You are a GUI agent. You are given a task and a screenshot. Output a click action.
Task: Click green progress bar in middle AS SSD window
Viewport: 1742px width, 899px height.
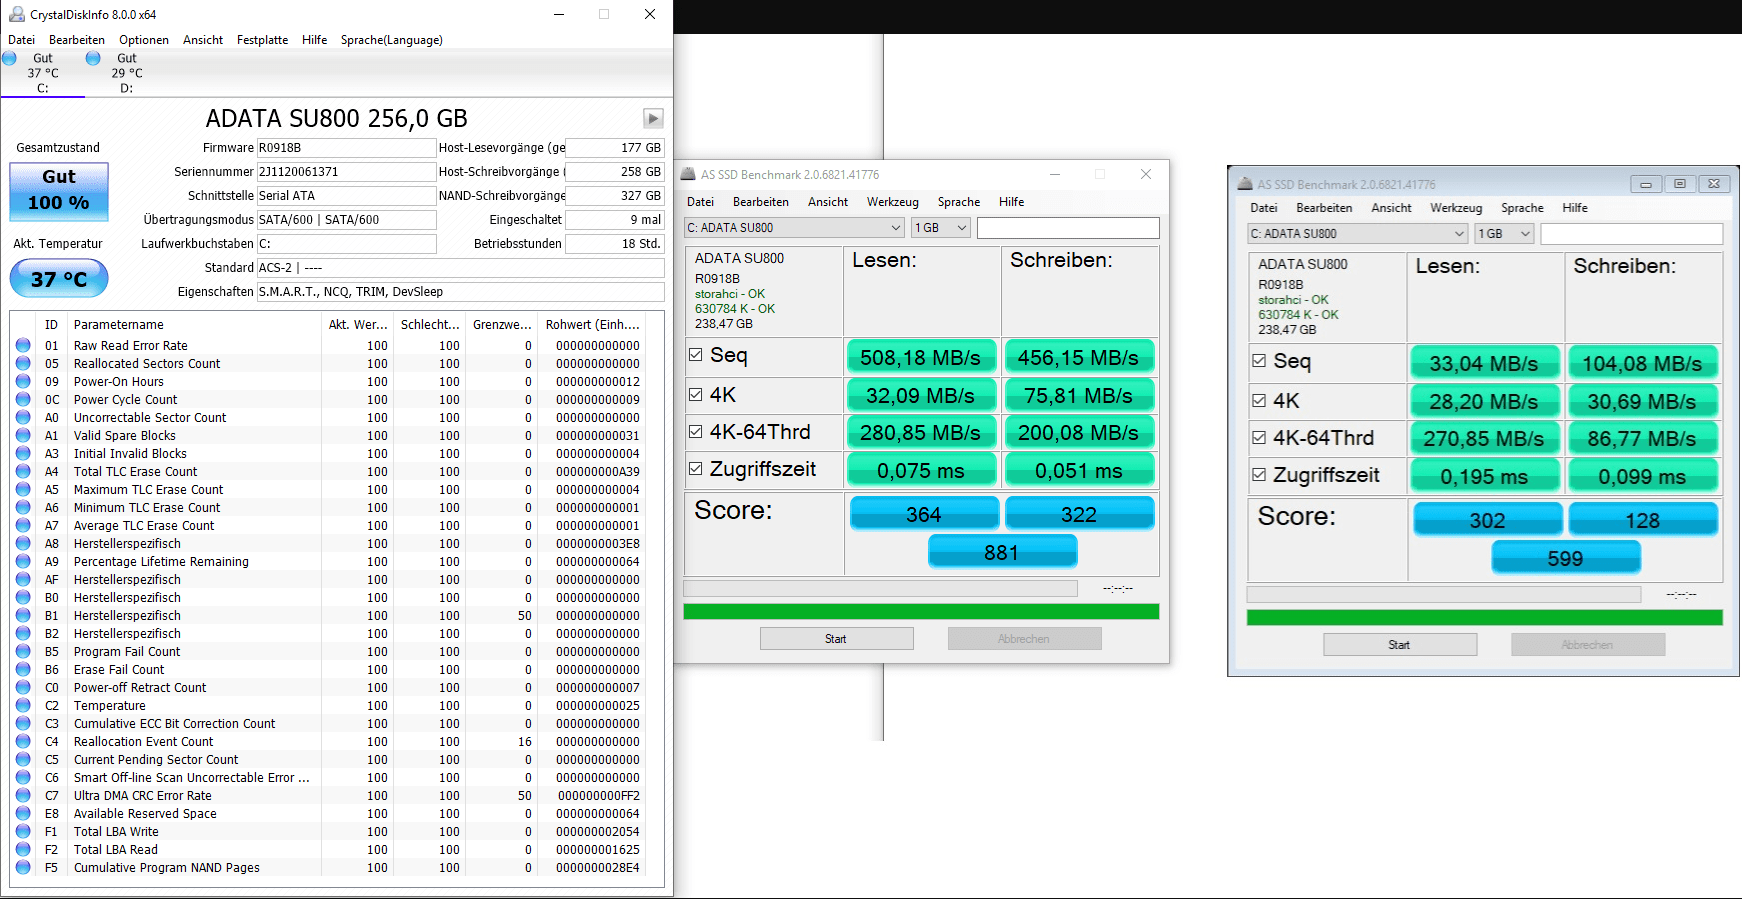click(x=921, y=611)
